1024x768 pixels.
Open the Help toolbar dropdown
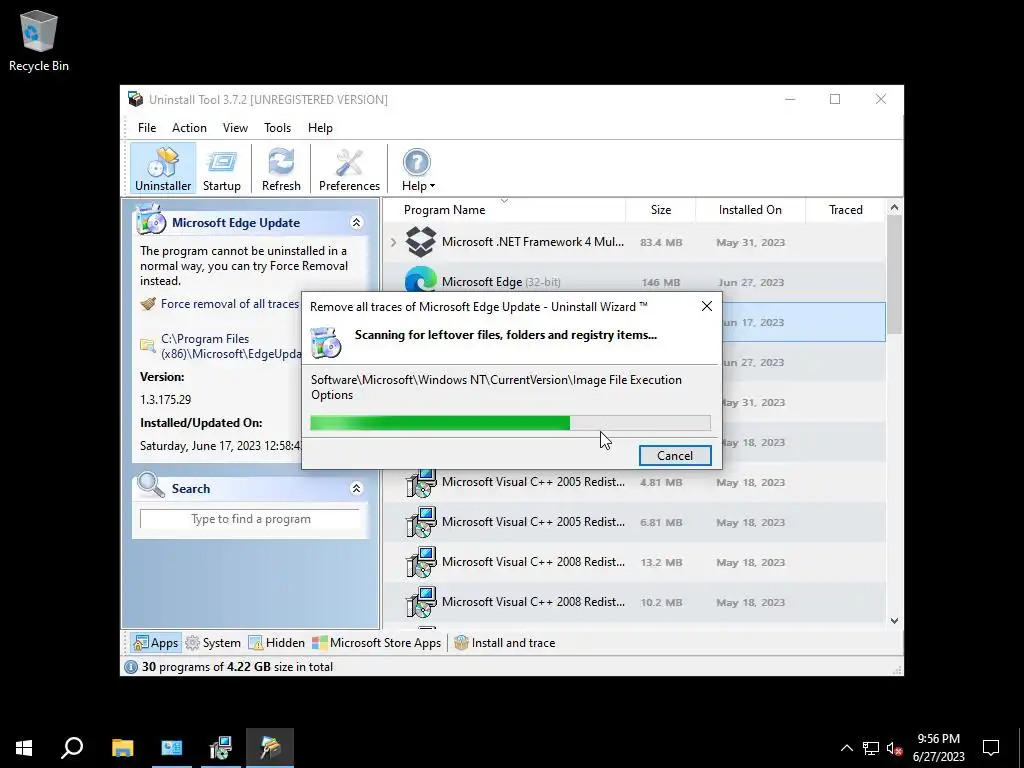[x=417, y=169]
